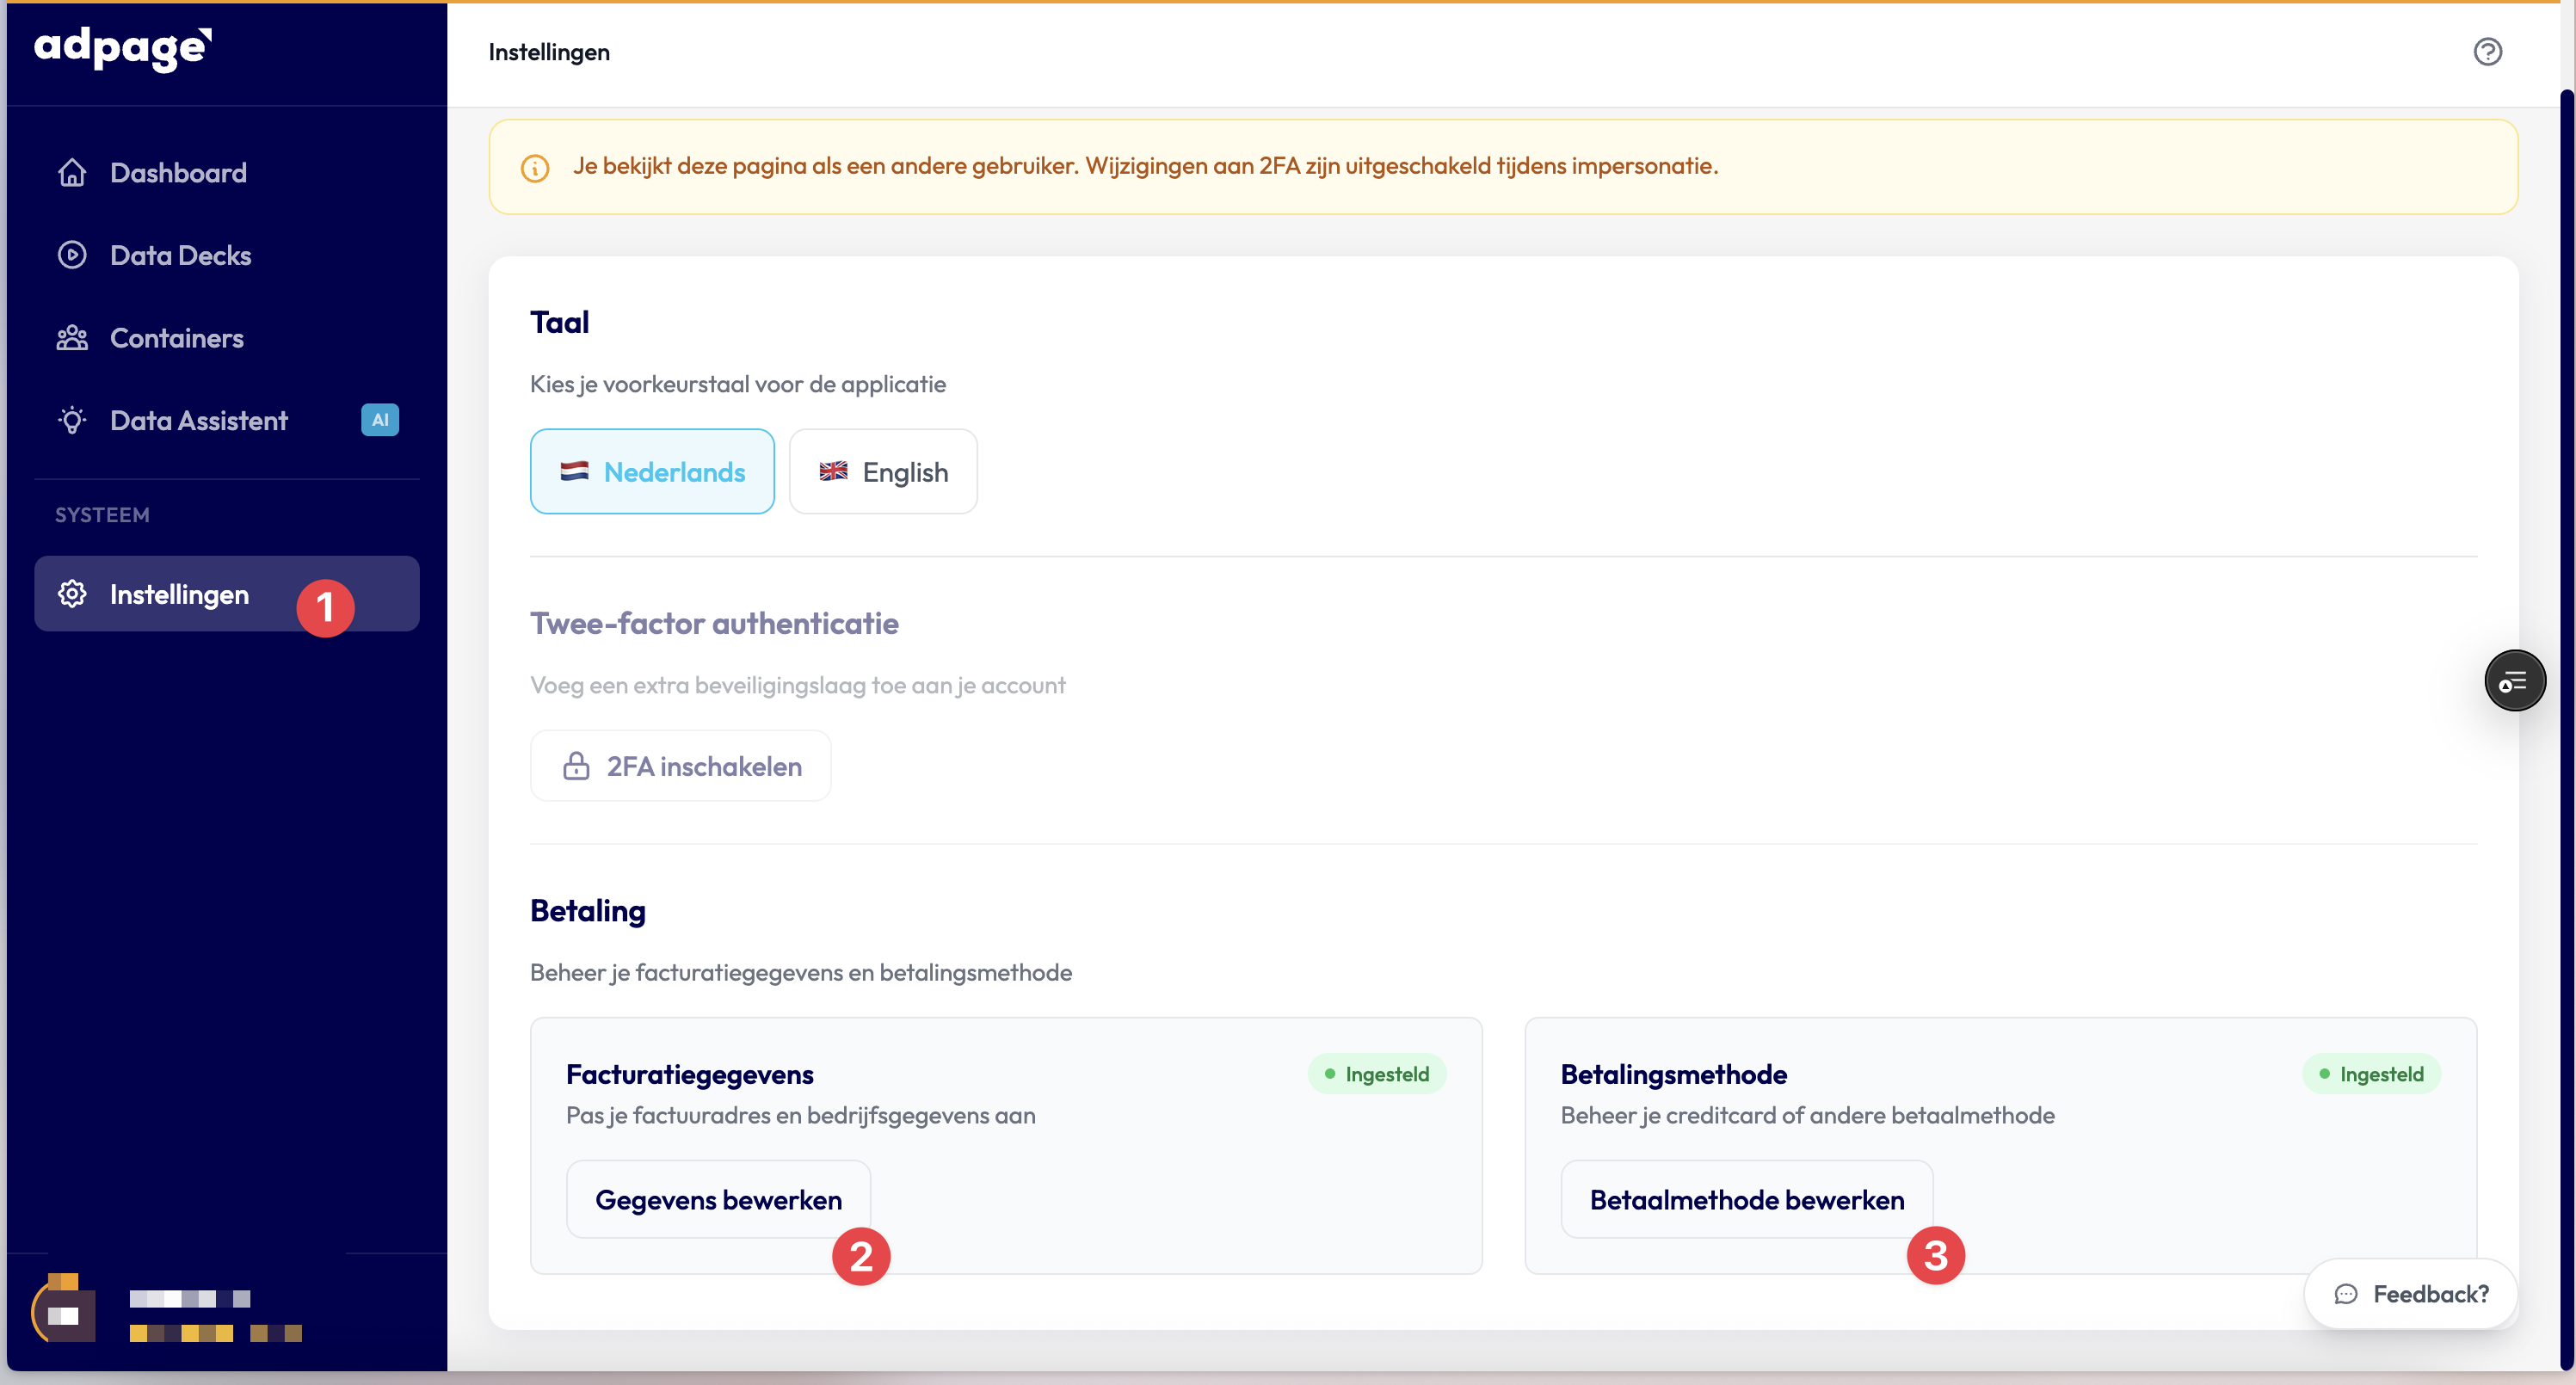Screen dimensions: 2576x1385
Task: Select Nederlands as language
Action: point(652,472)
